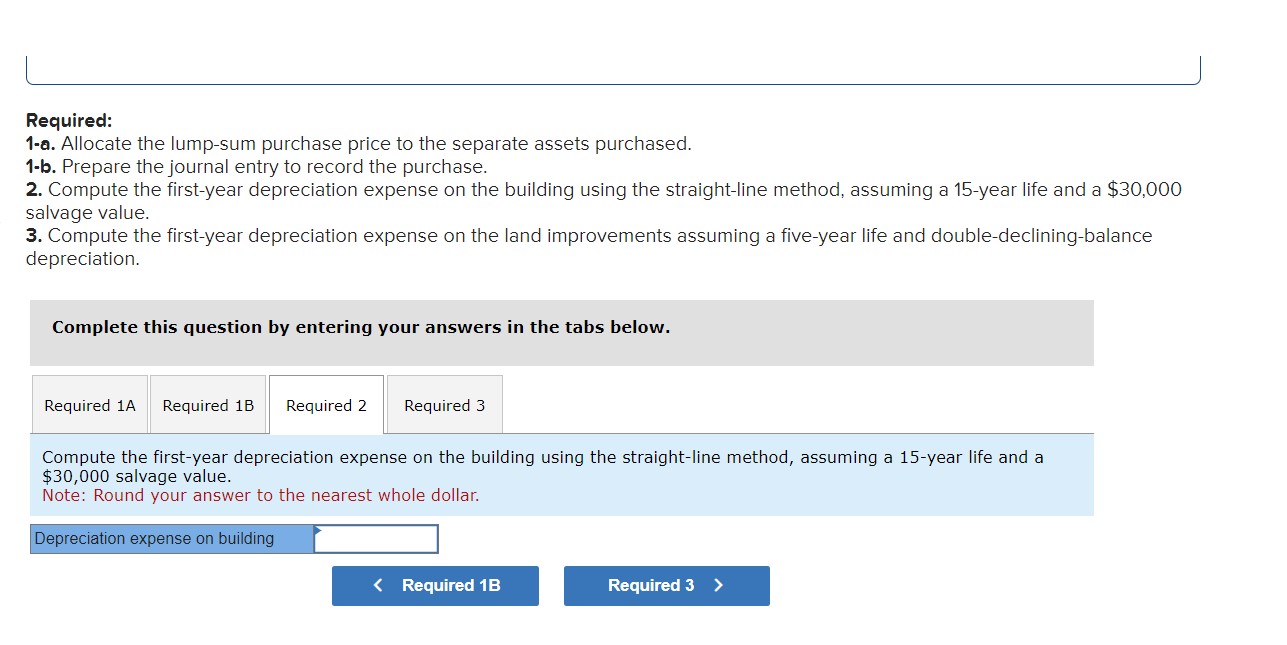
Task: Select the Required 2 tab
Action: coord(326,405)
